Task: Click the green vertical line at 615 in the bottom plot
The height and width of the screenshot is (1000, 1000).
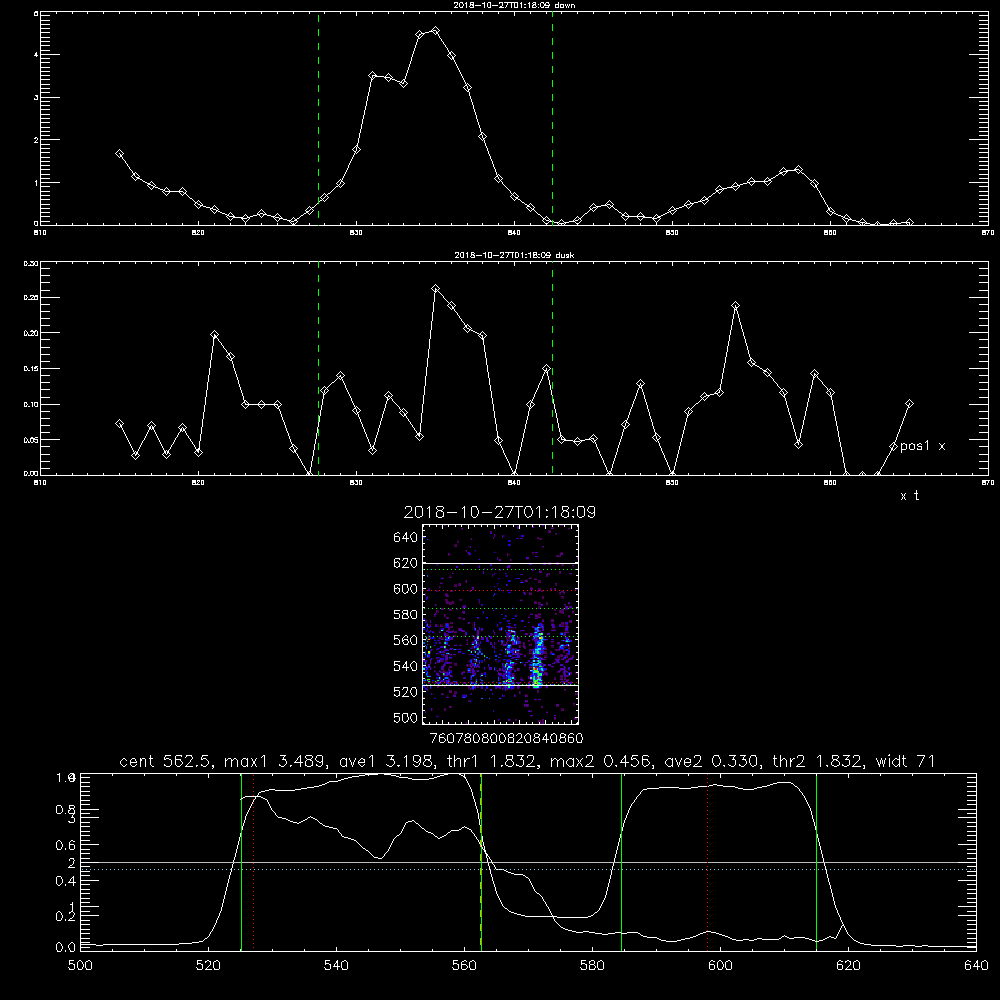Action: (816, 862)
